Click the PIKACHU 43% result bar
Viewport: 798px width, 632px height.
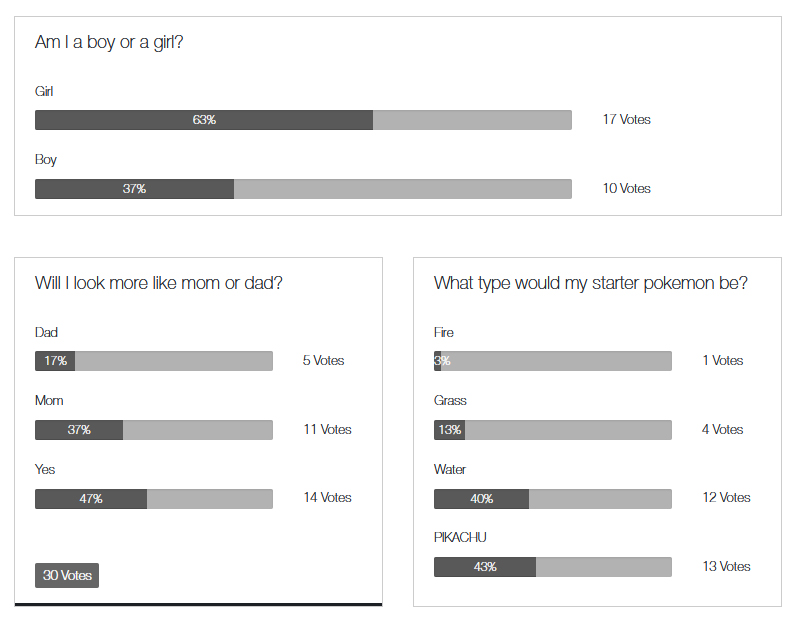click(553, 567)
